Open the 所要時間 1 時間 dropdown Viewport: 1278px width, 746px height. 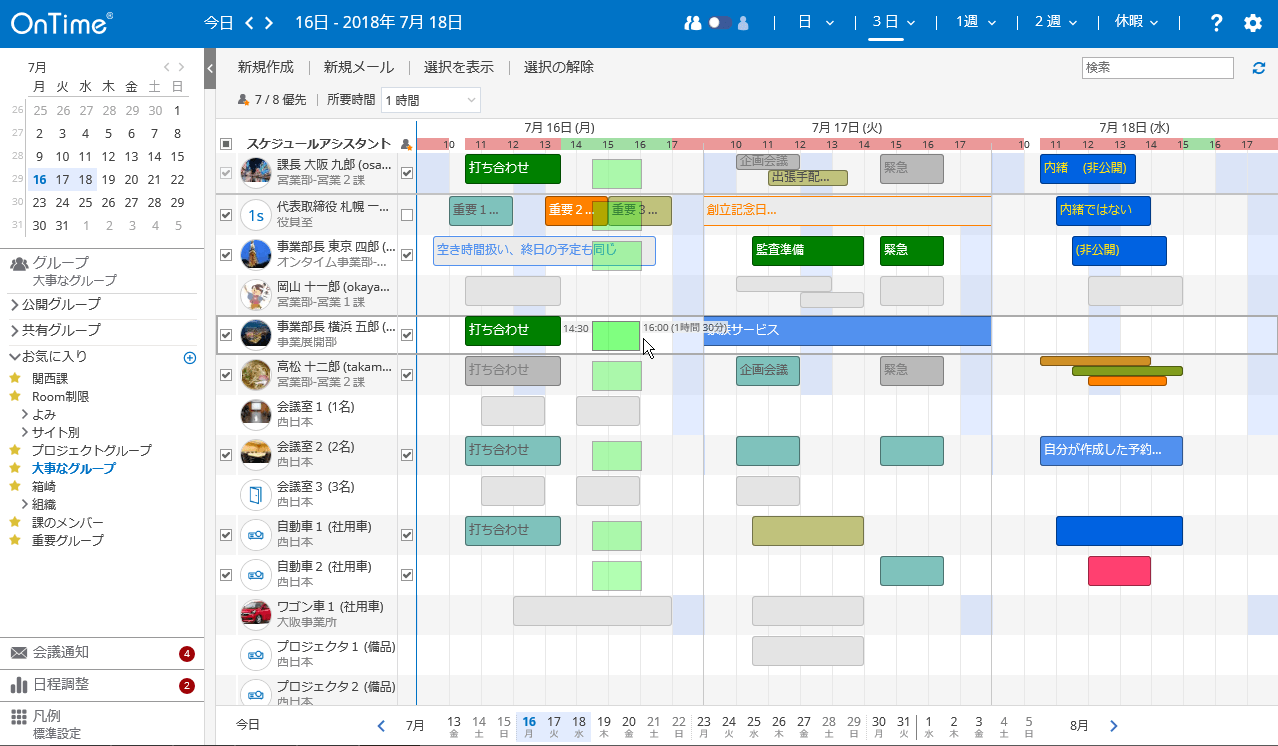tap(430, 100)
